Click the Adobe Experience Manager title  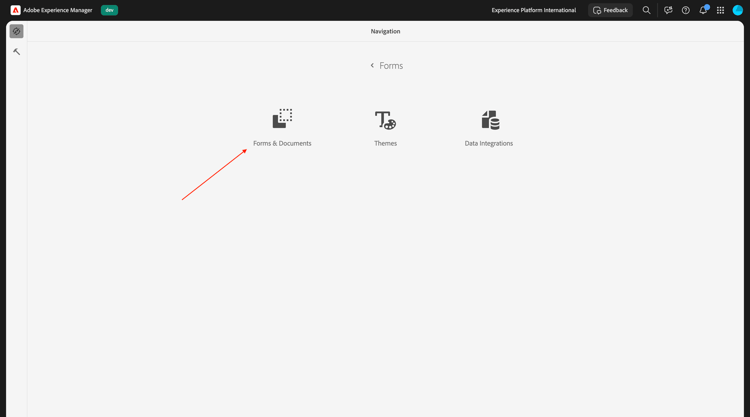(x=58, y=10)
